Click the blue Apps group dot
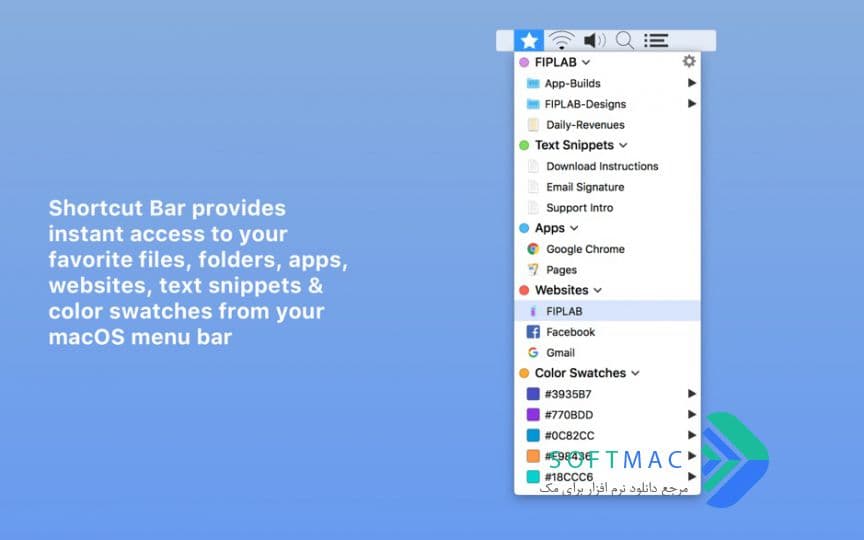864x540 pixels. point(524,228)
